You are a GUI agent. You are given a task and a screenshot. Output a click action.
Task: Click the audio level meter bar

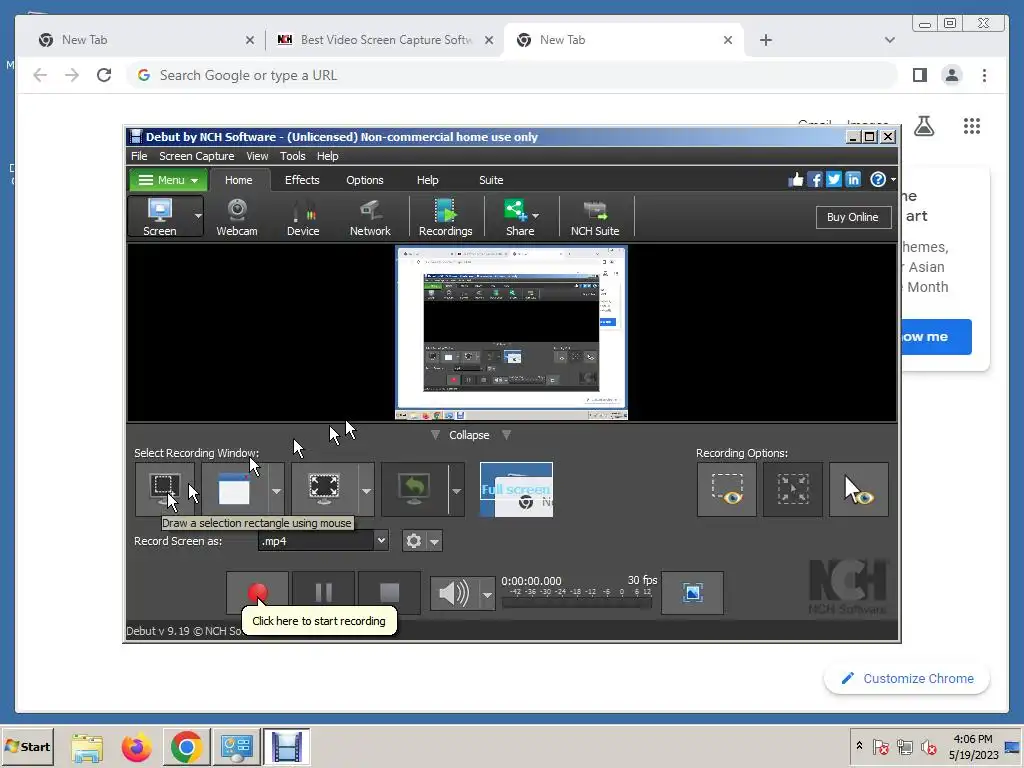(577, 603)
